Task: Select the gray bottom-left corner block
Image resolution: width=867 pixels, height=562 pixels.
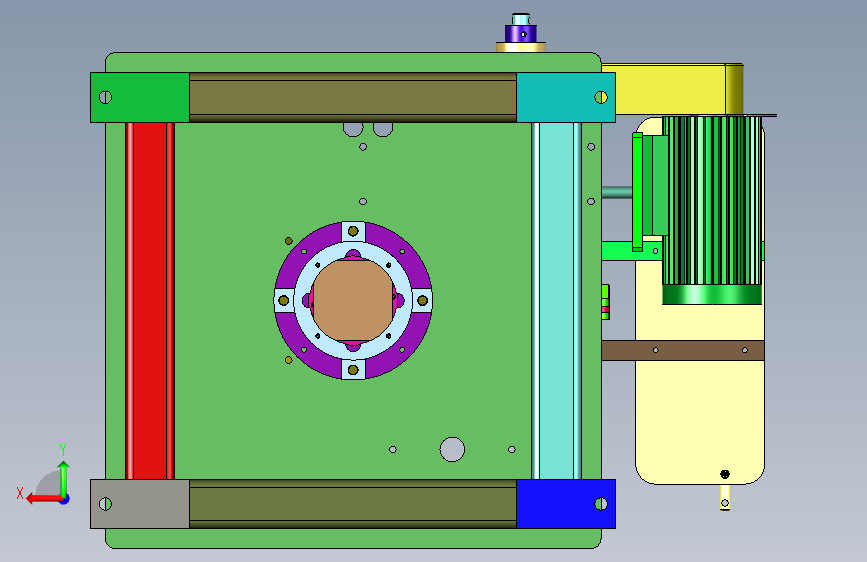Action: (140, 504)
